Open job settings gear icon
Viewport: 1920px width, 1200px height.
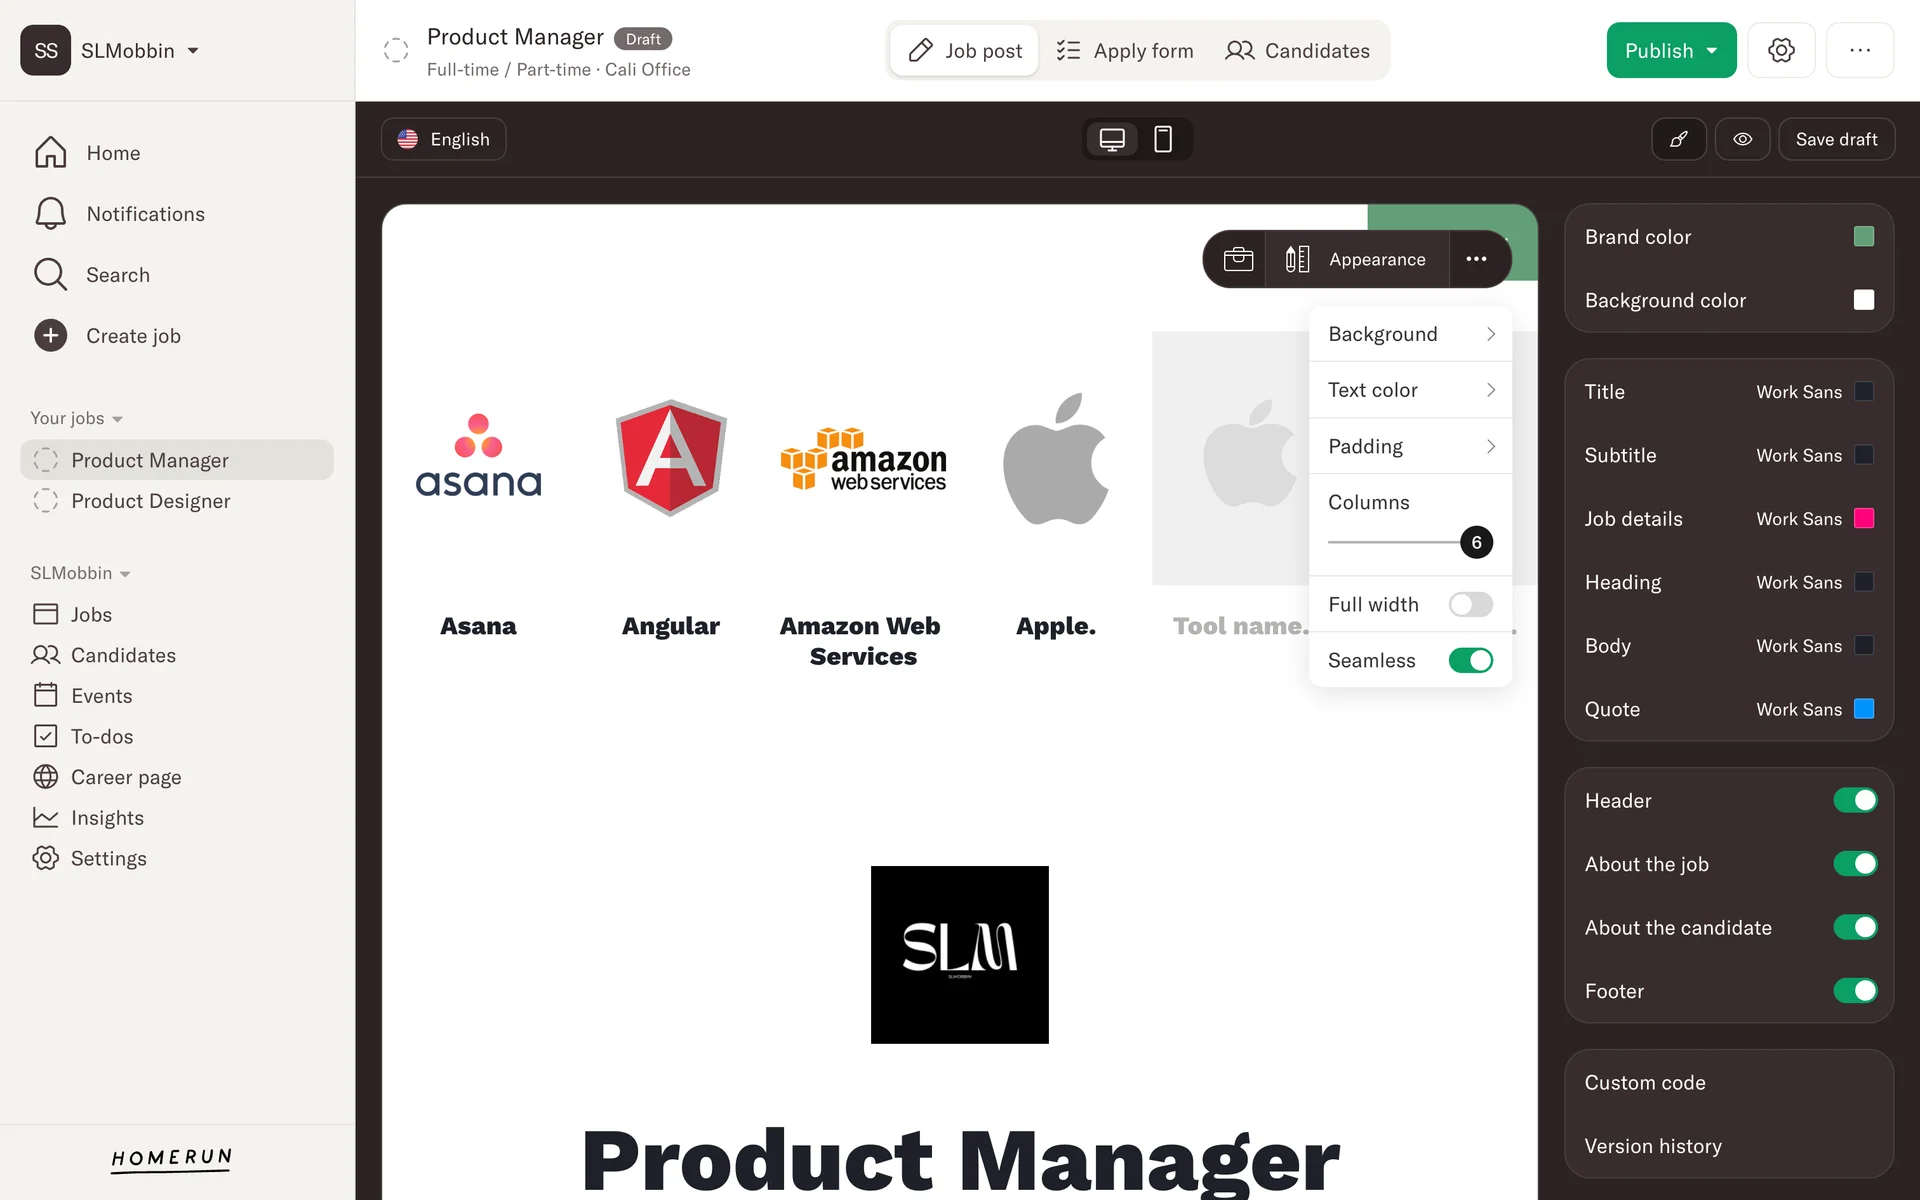(x=1781, y=50)
